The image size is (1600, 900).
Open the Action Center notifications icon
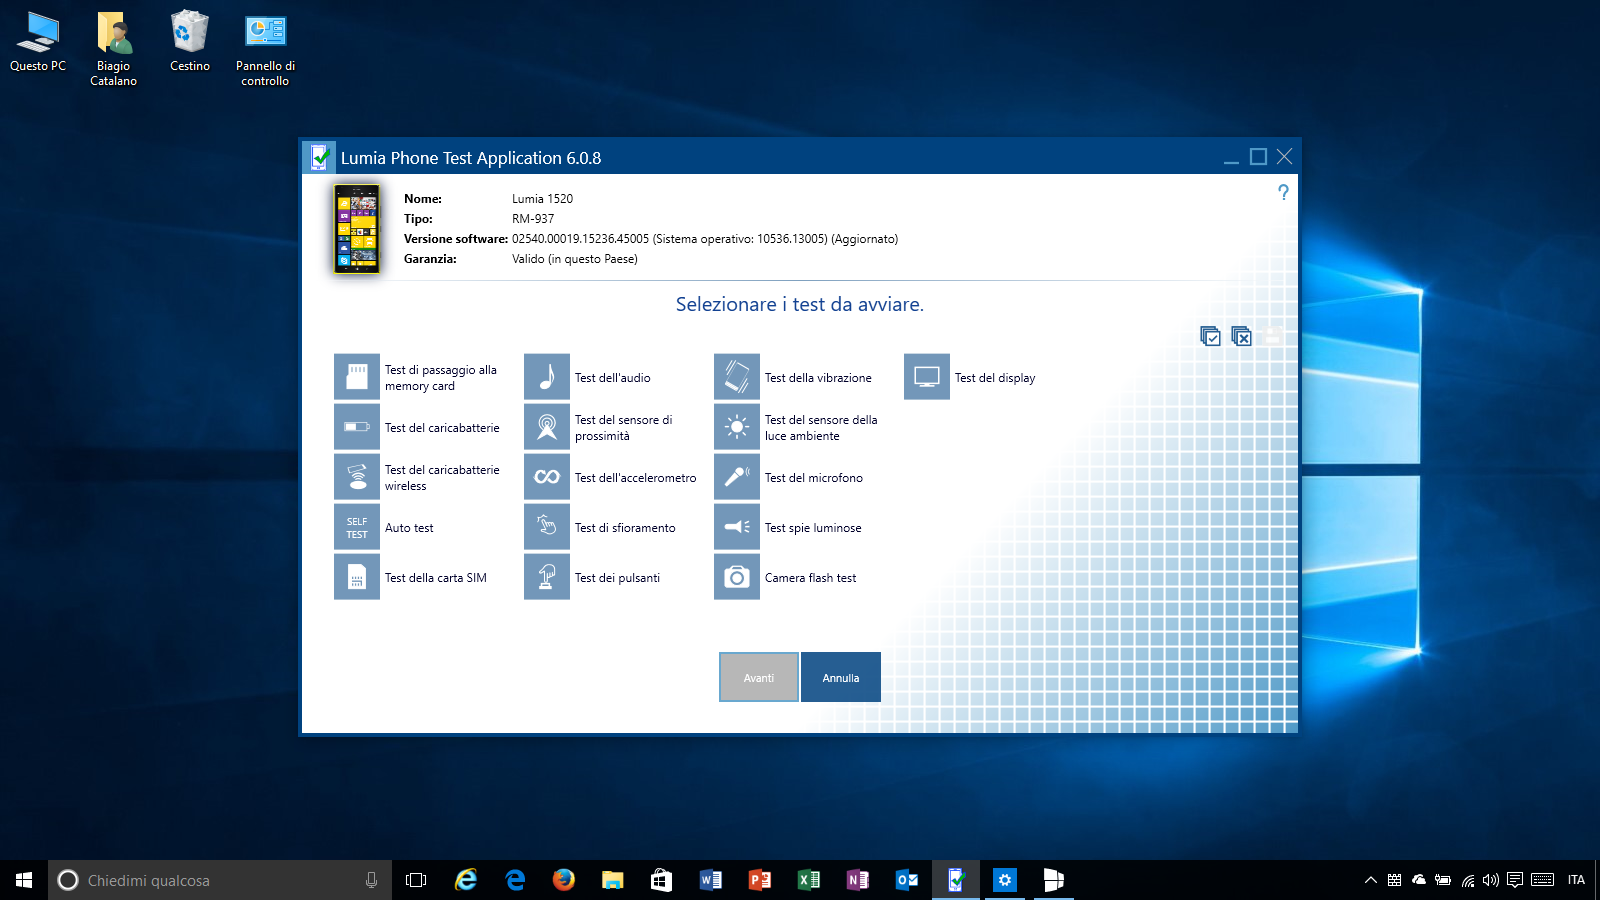(1515, 880)
